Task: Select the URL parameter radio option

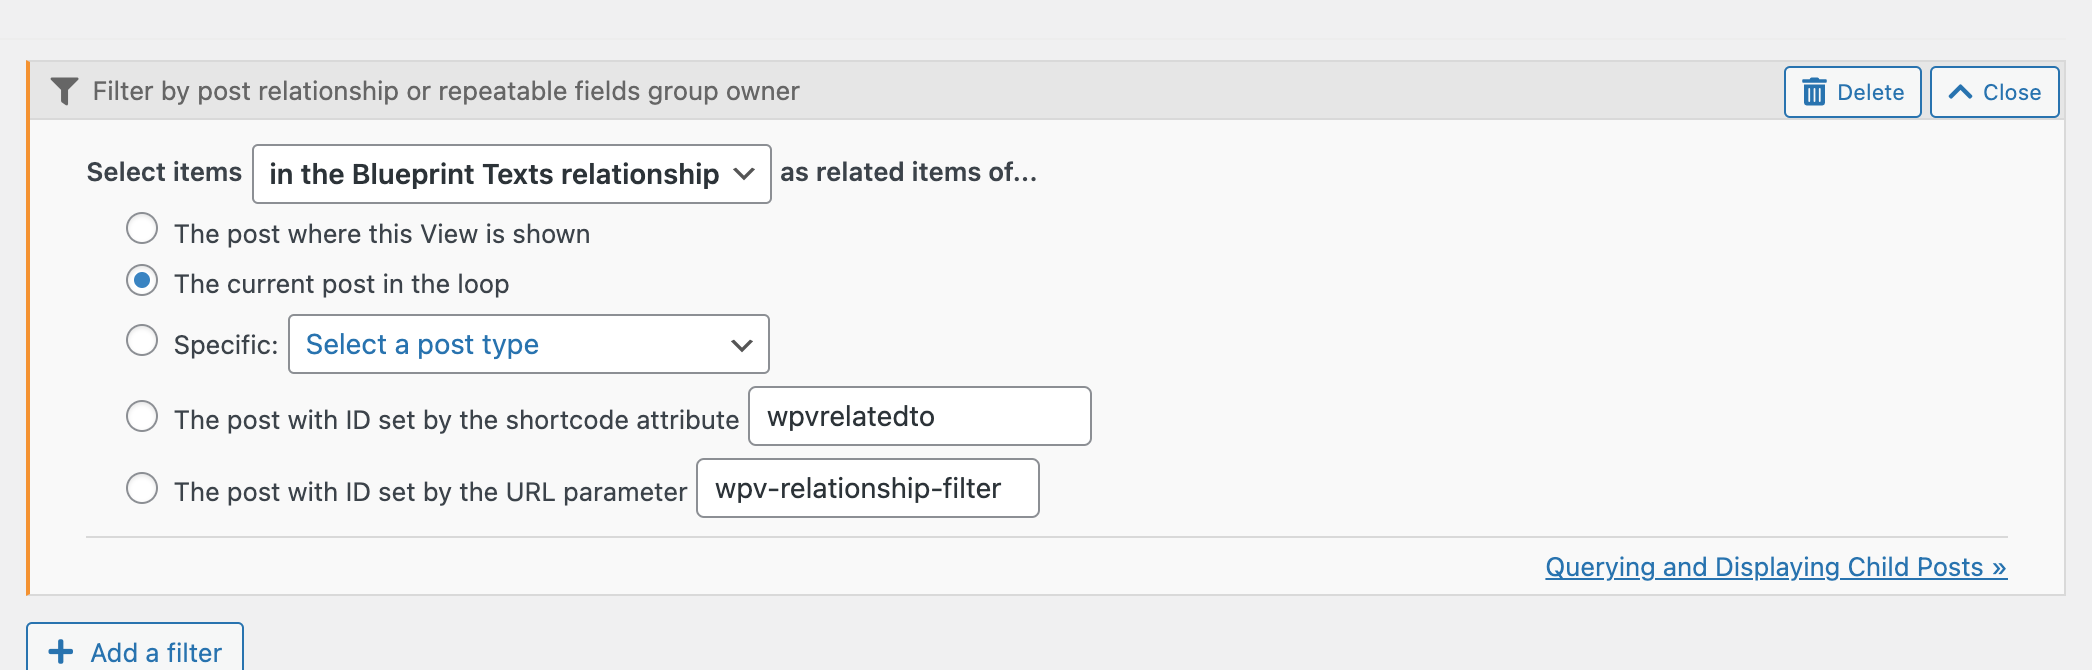Action: (142, 488)
